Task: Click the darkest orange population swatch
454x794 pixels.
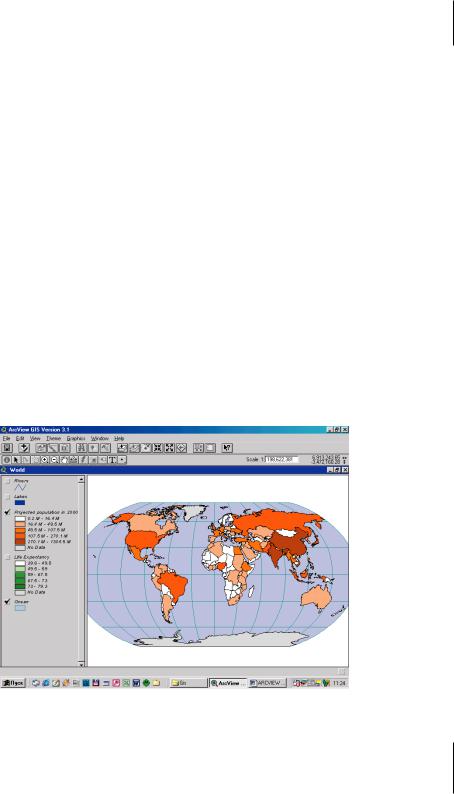Action: click(20, 541)
